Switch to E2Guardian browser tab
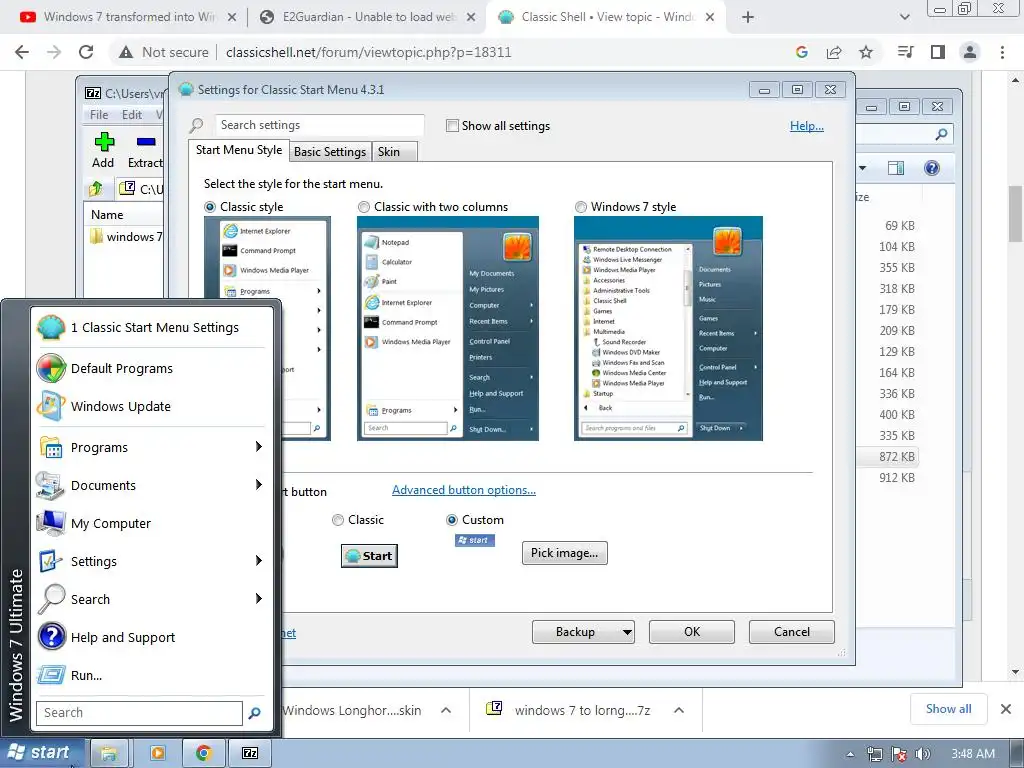 click(x=366, y=17)
